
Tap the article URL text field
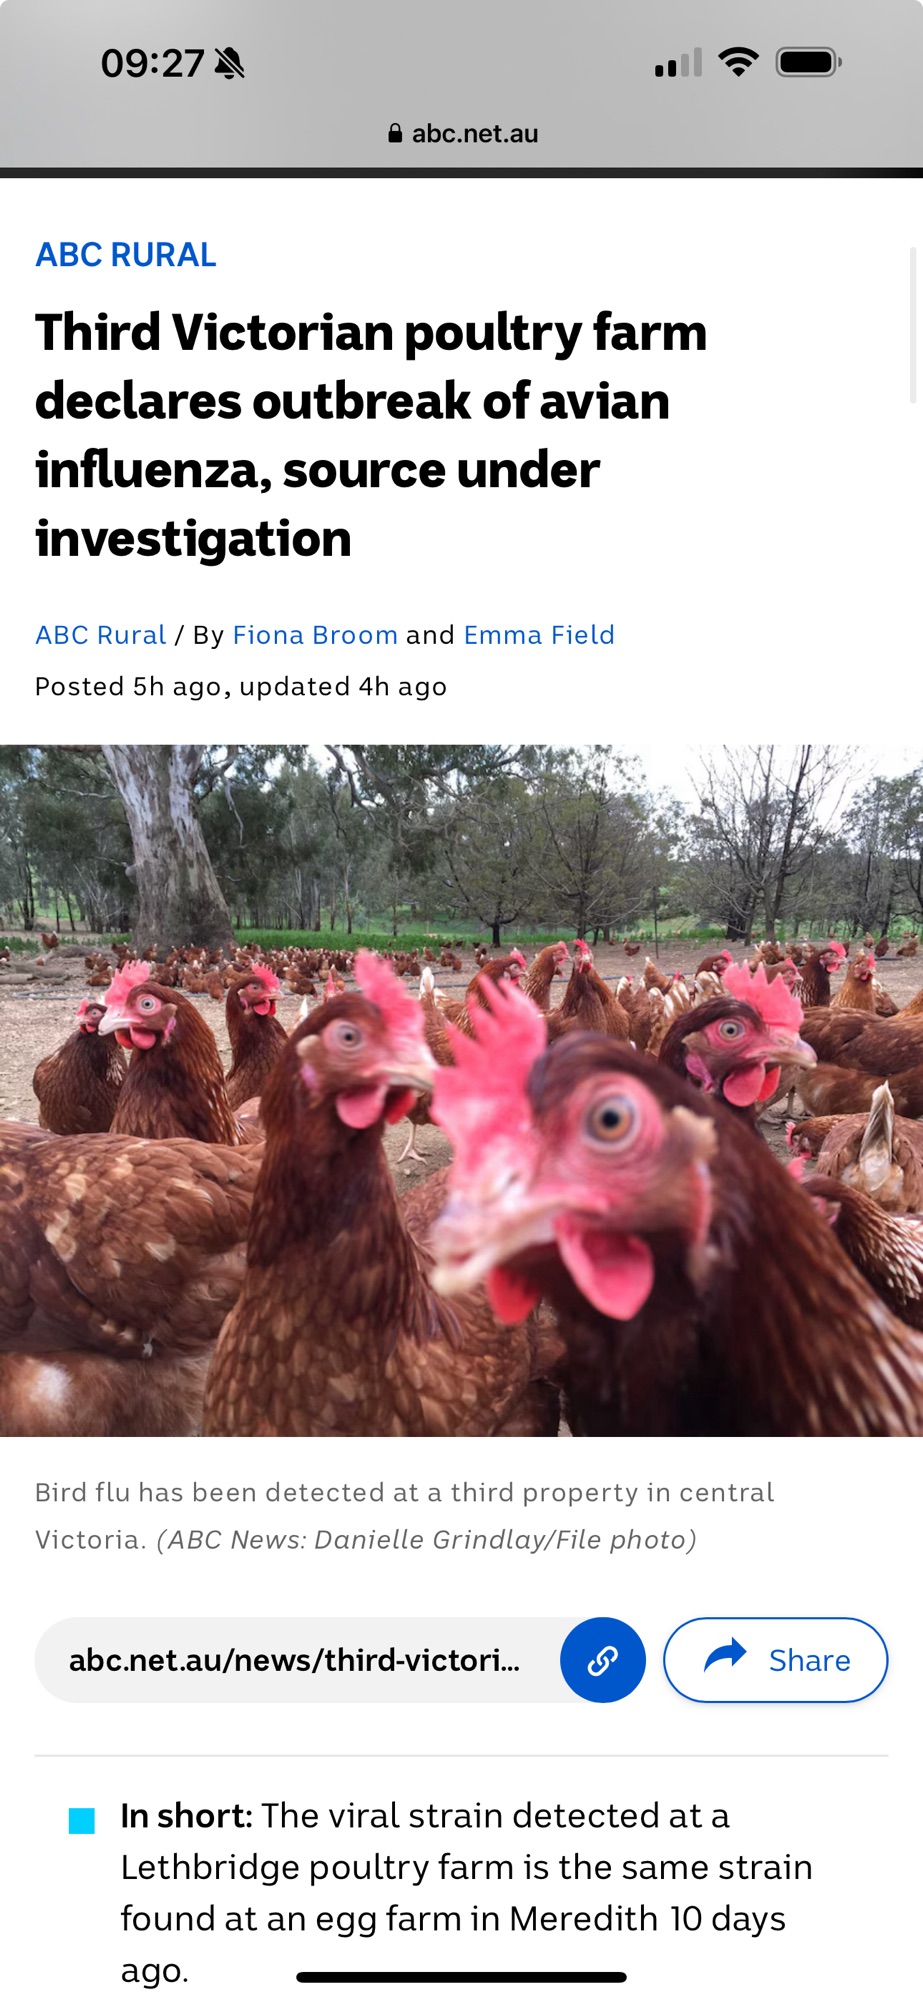(295, 1660)
